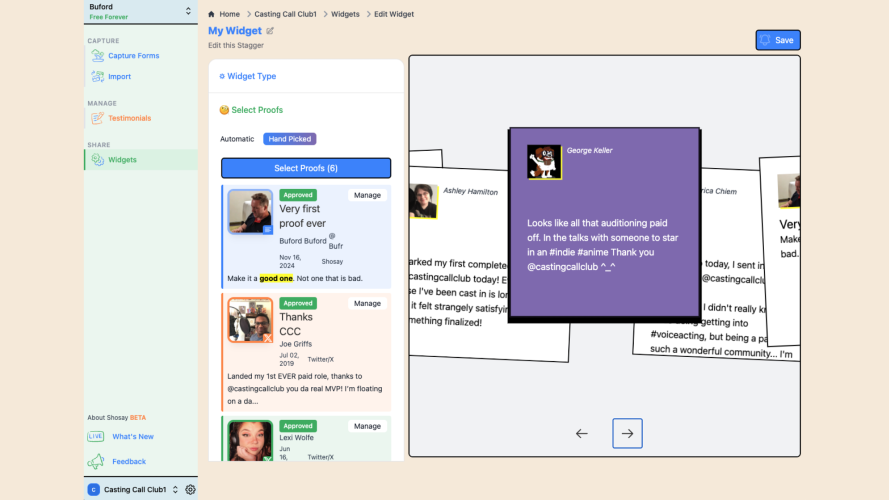The image size is (889, 500).
Task: Expand the Widget Type section
Action: click(306, 76)
